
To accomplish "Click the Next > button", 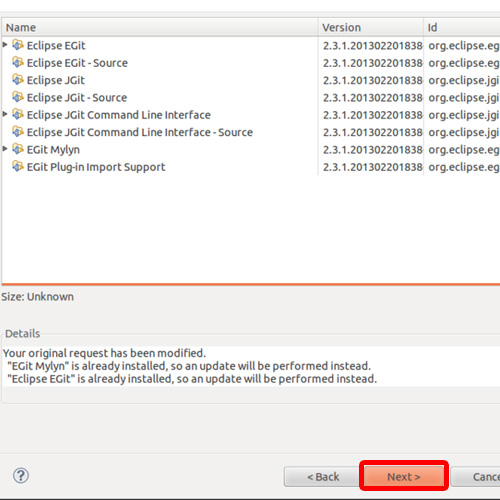I will coord(404,476).
